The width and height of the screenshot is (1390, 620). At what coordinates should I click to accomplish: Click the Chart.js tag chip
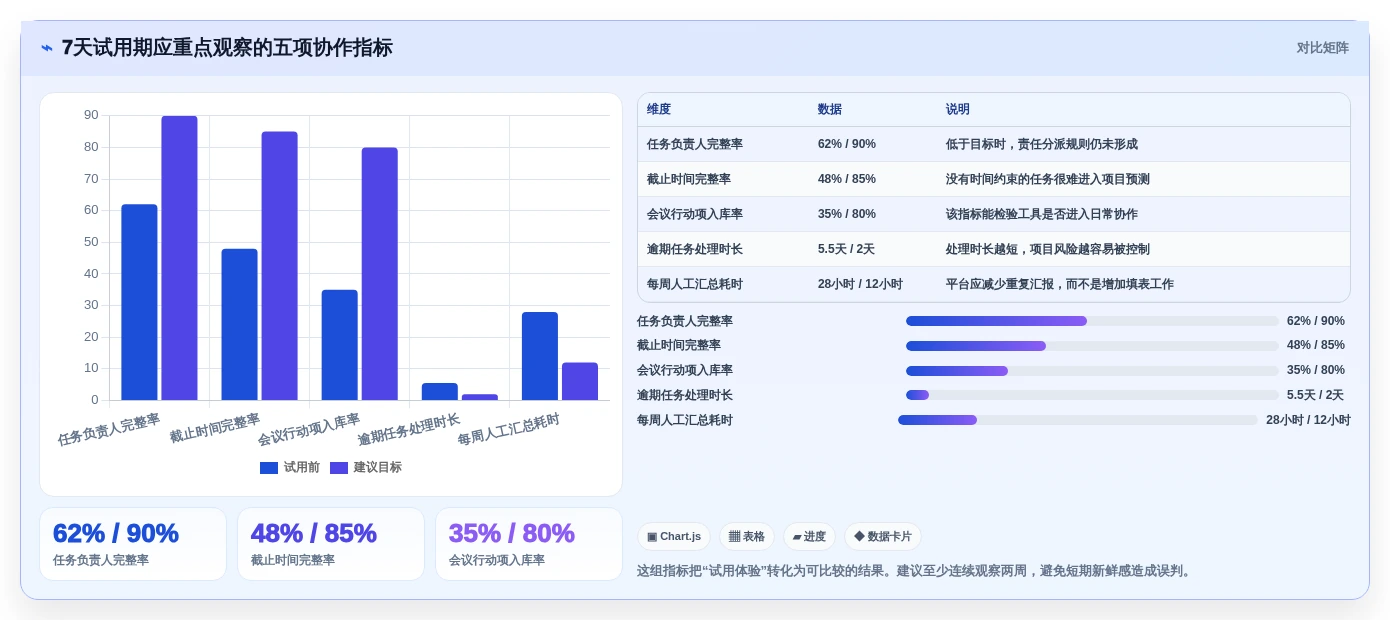(x=674, y=537)
